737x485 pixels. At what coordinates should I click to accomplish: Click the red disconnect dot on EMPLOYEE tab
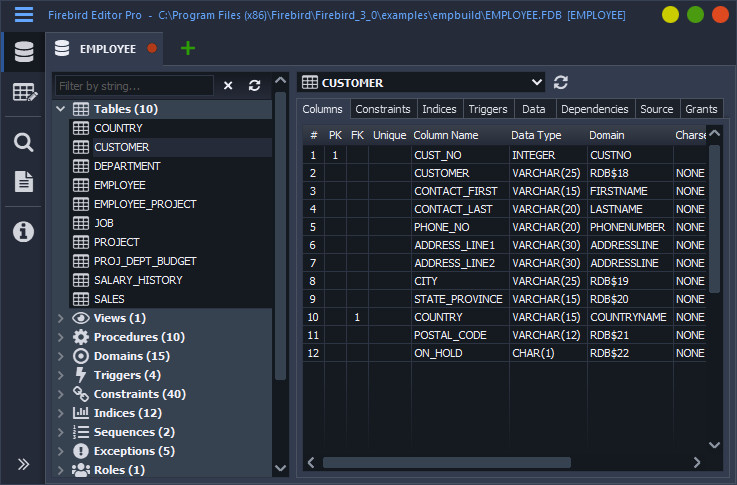(152, 48)
